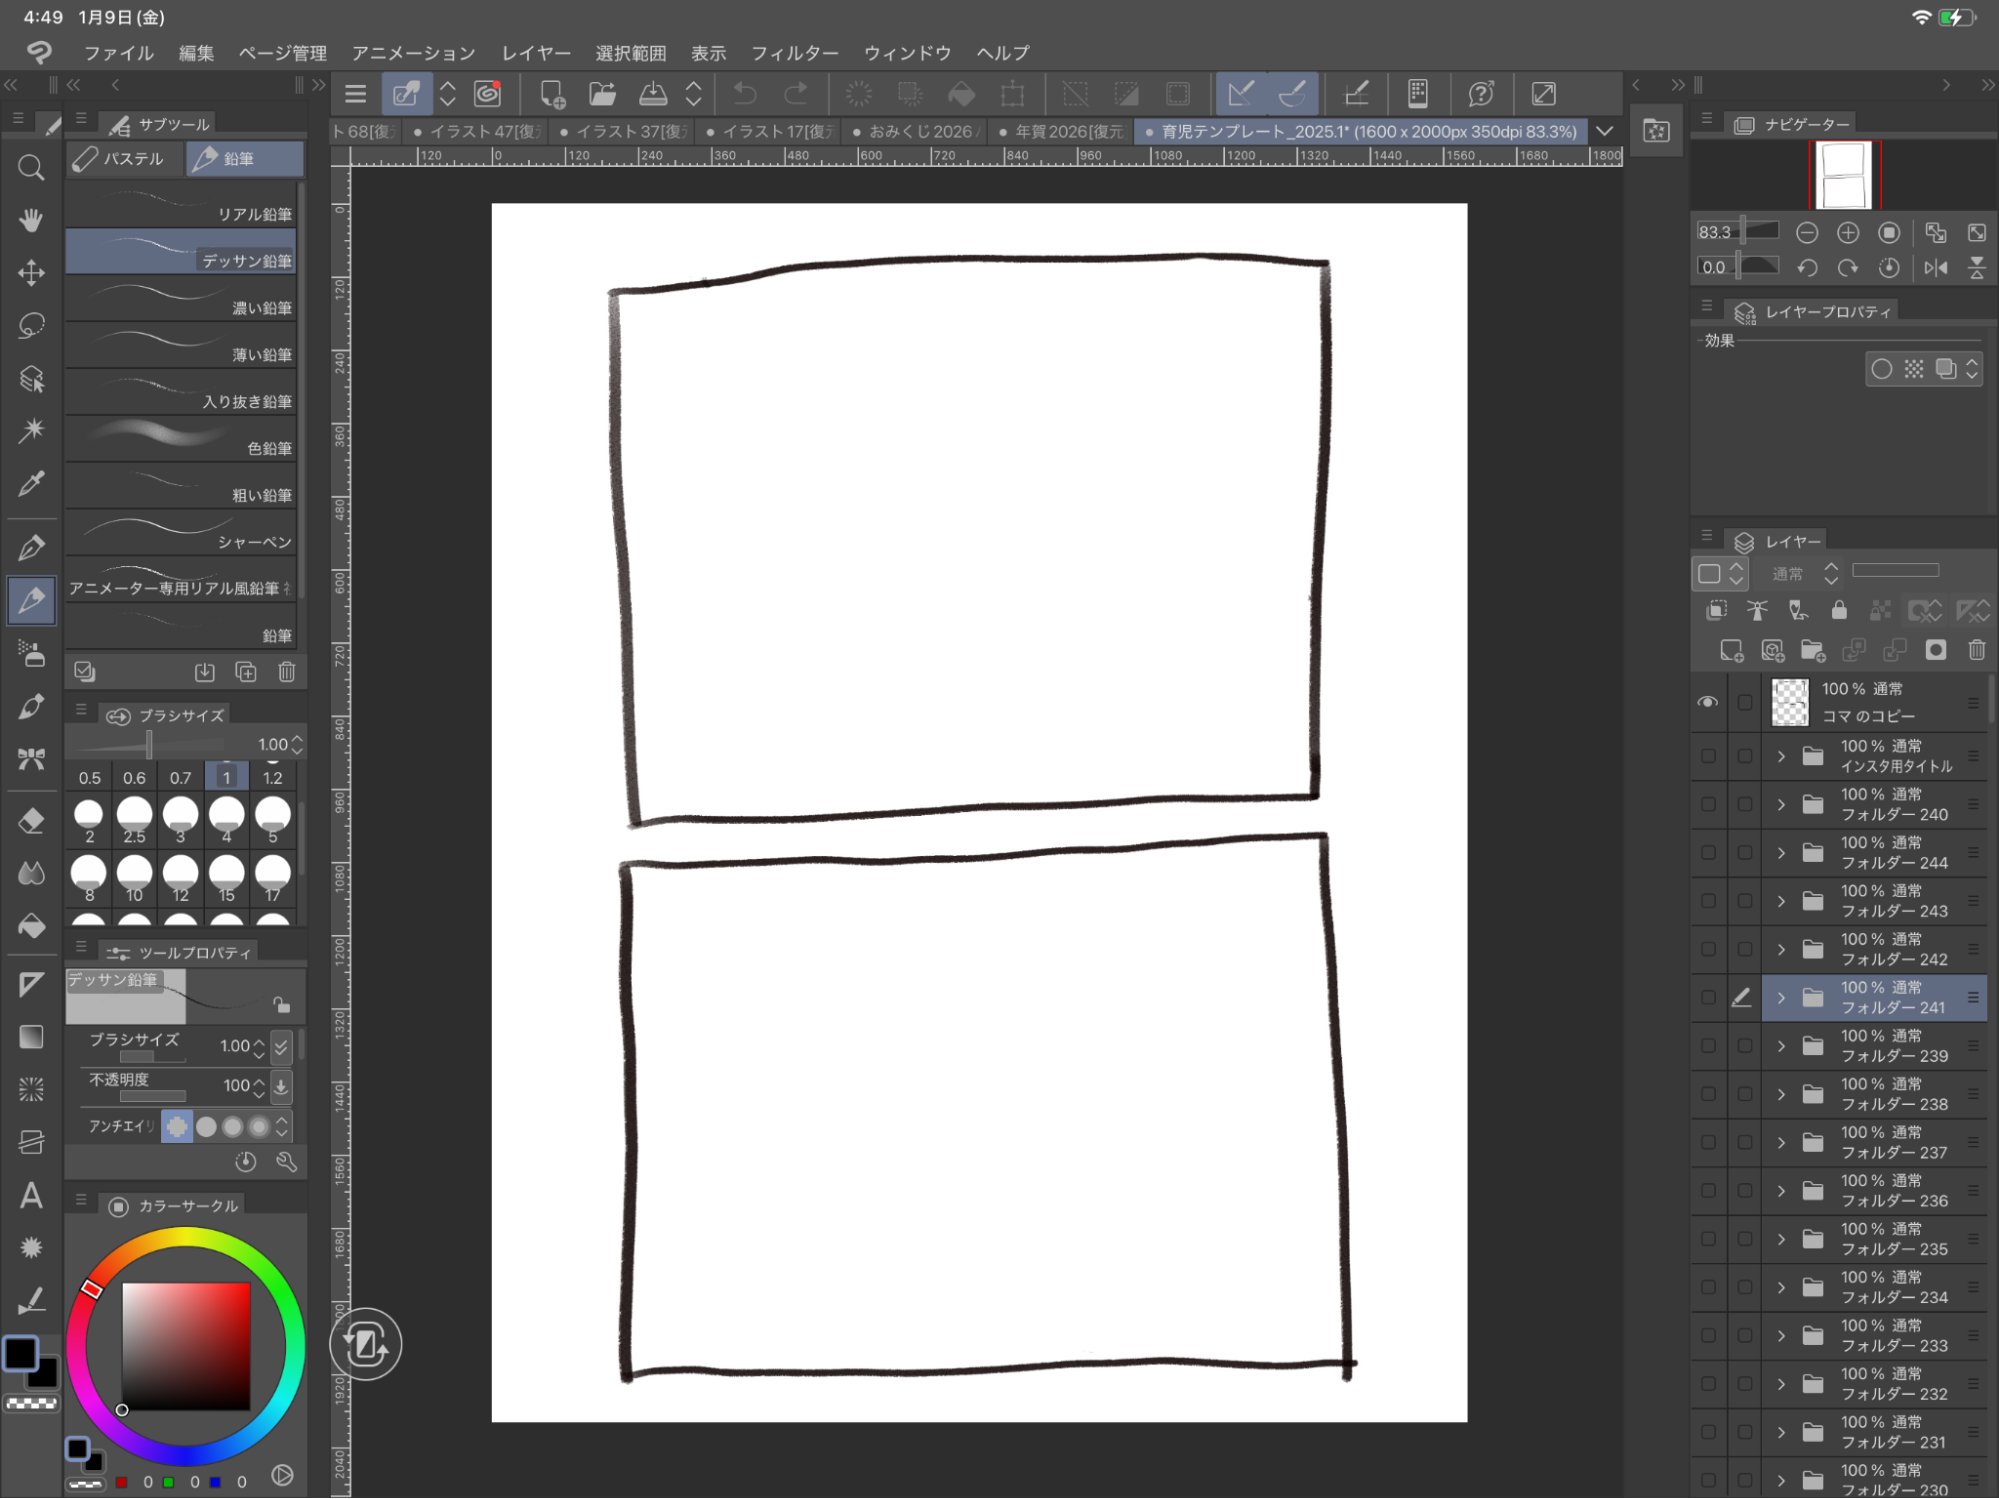
Task: Click the Undo arrow in command bar
Action: pyautogui.click(x=745, y=94)
